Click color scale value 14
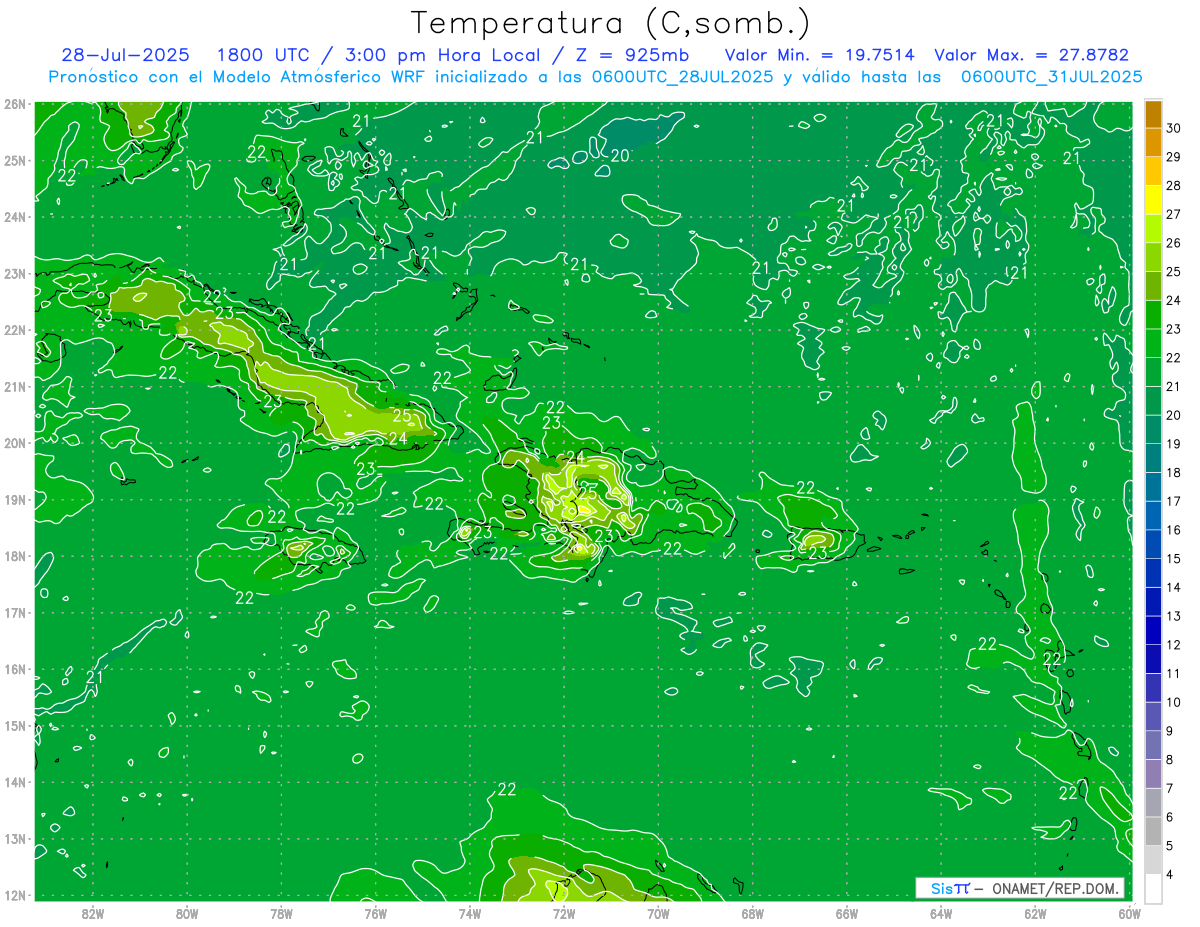Viewport: 1200px width, 927px height. point(1175,588)
